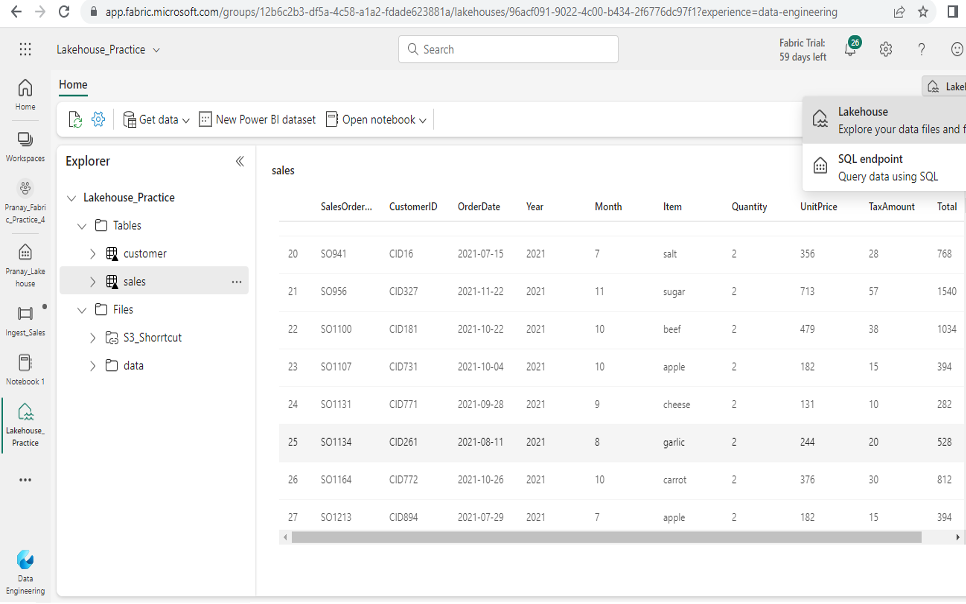Open browser side panel icon
Screen dimensions: 966x604
tap(952, 12)
